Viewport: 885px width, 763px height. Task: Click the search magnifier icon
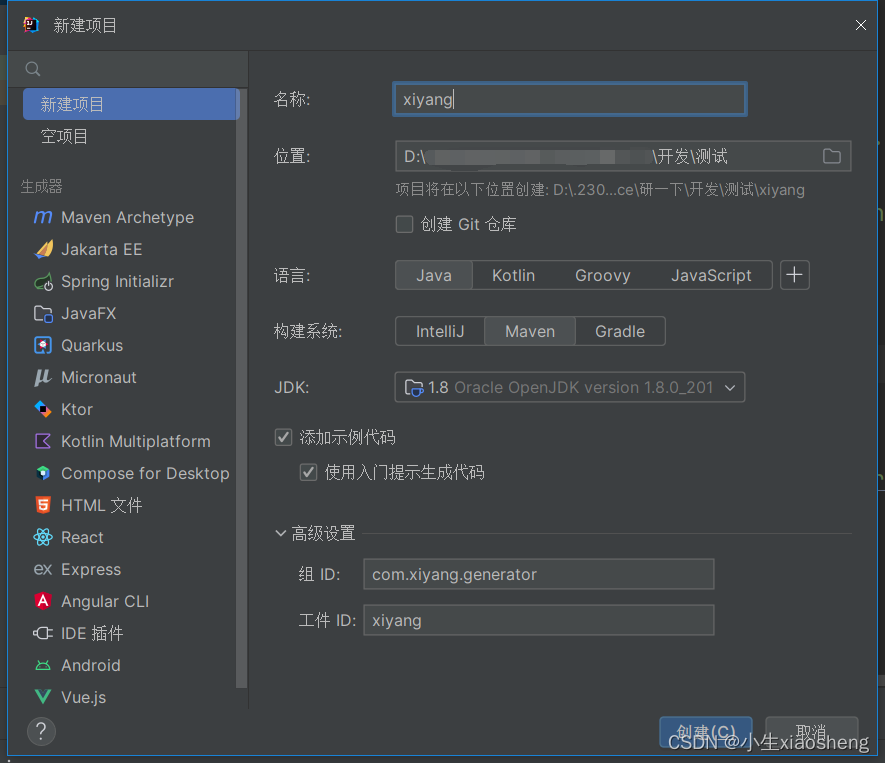[x=33, y=69]
